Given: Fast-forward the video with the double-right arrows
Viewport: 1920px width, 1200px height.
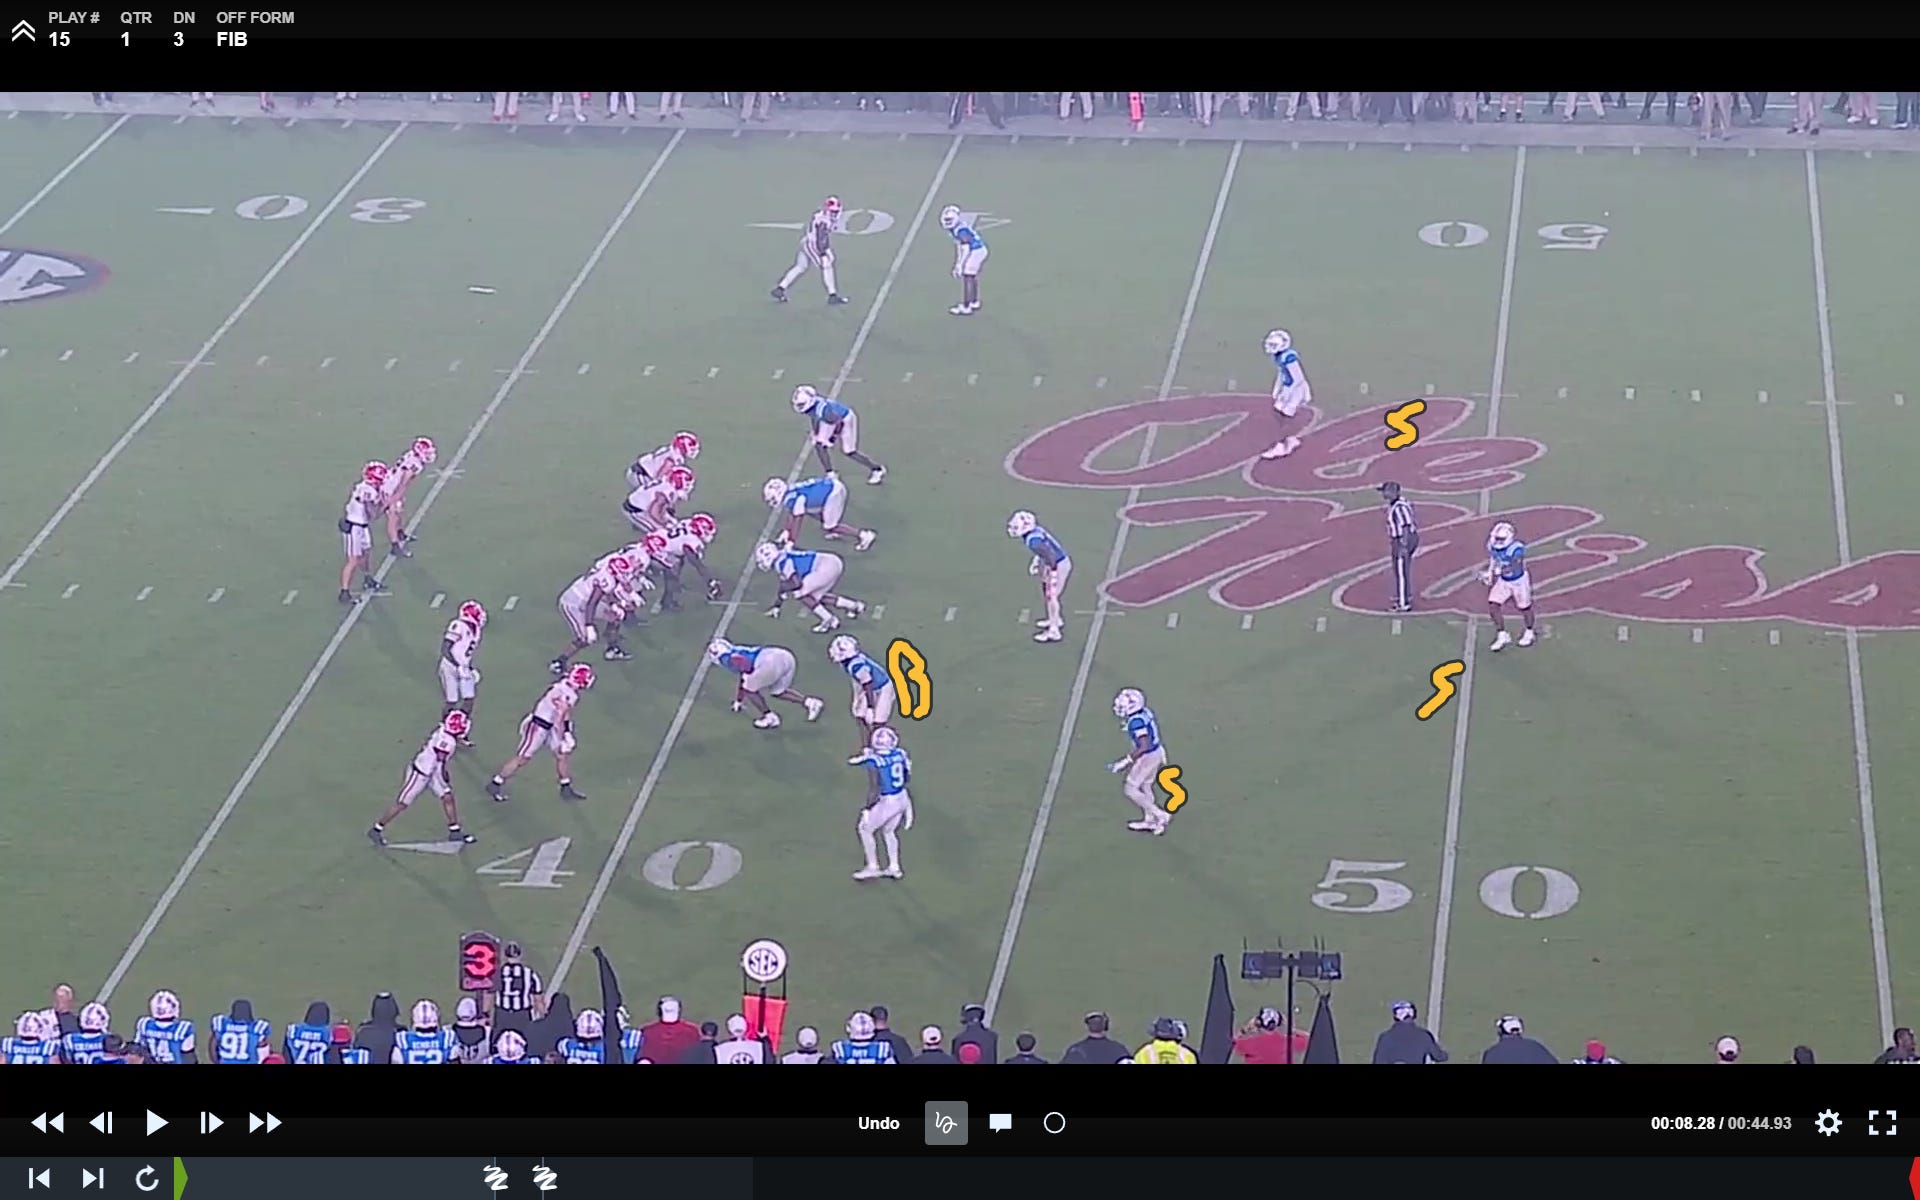Looking at the screenshot, I should coord(265,1123).
